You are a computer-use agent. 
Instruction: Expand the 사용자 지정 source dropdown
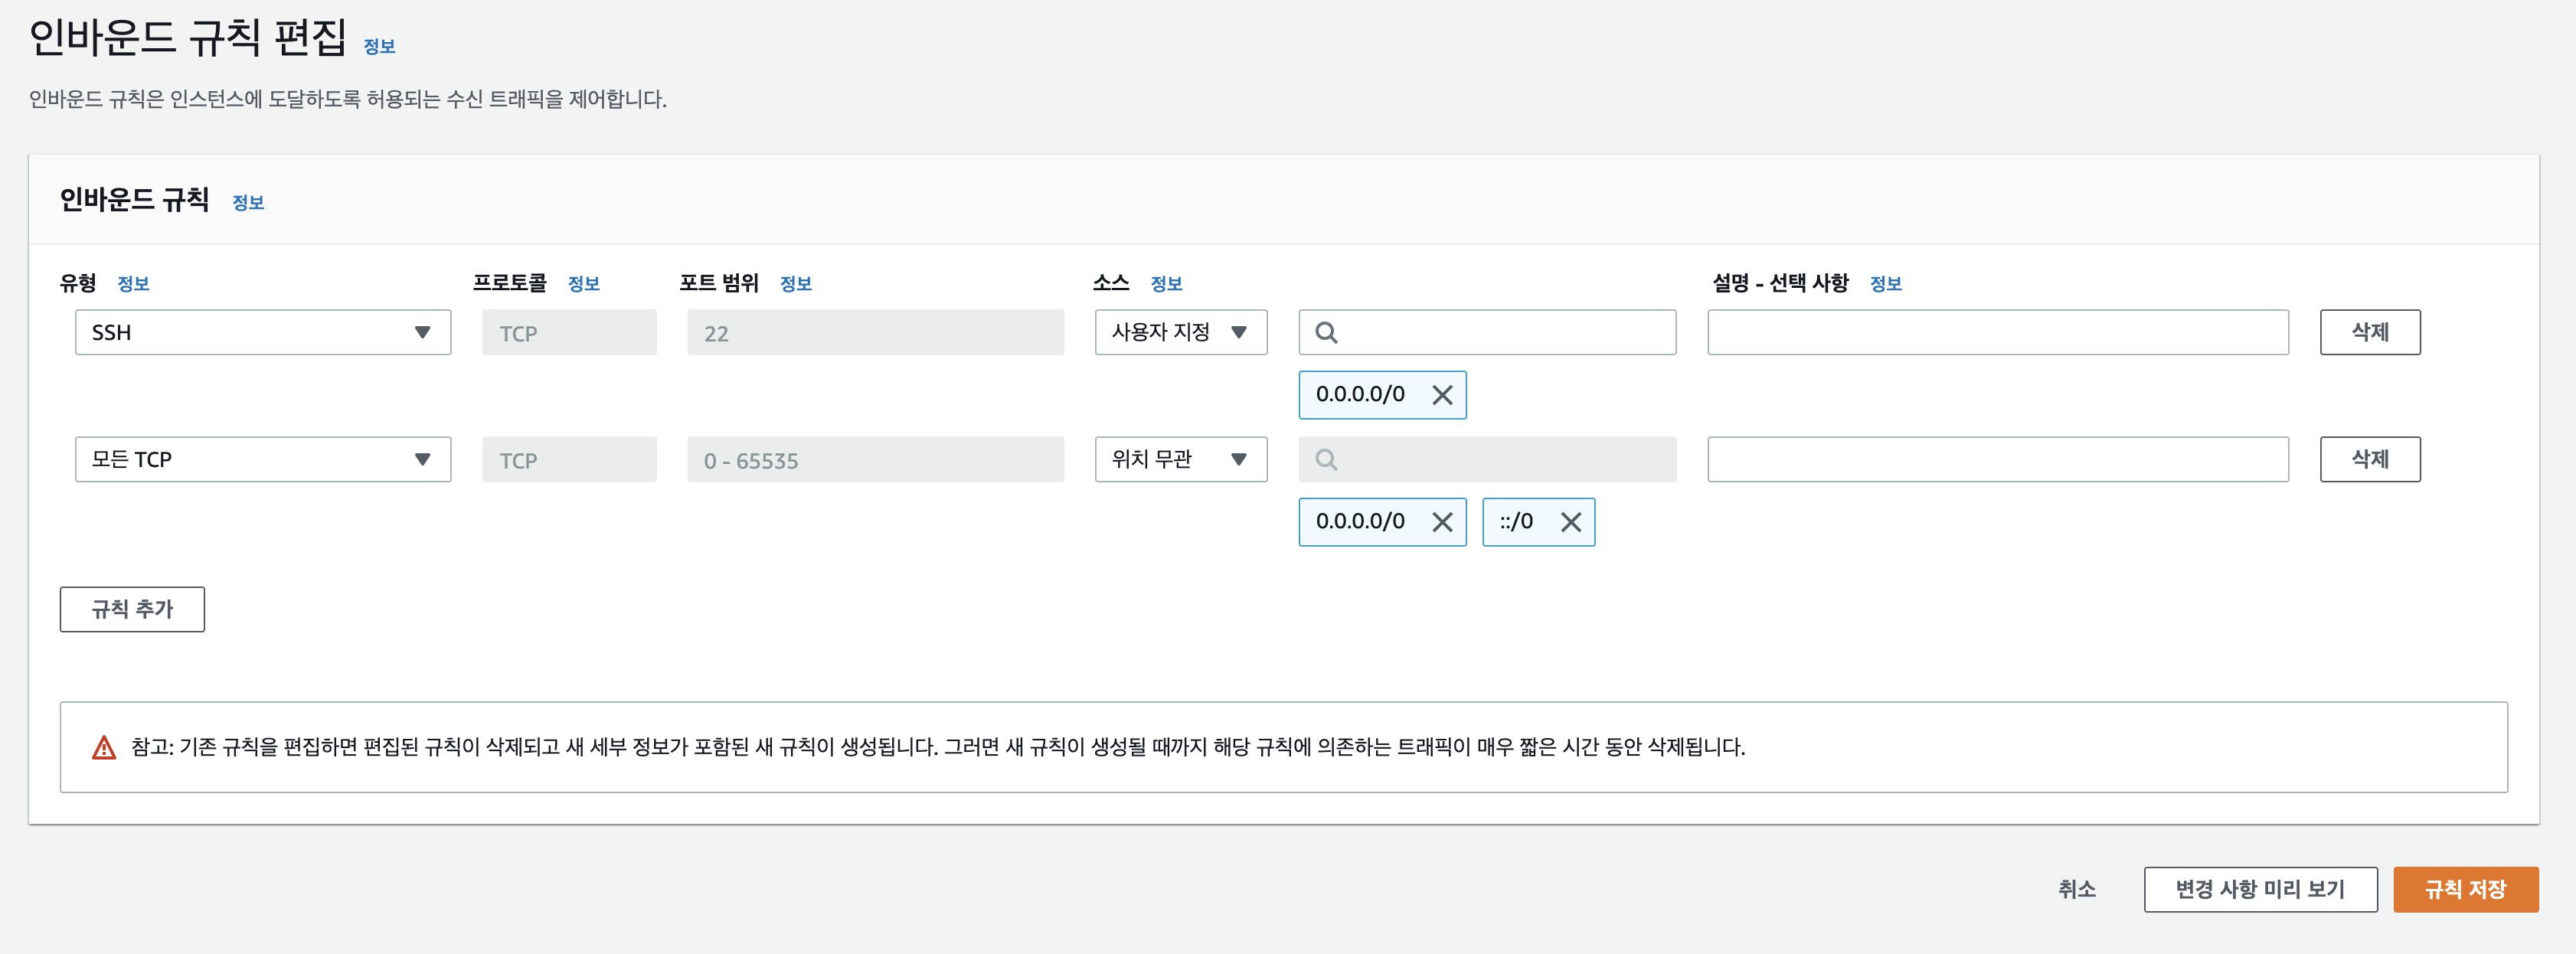pyautogui.click(x=1180, y=333)
